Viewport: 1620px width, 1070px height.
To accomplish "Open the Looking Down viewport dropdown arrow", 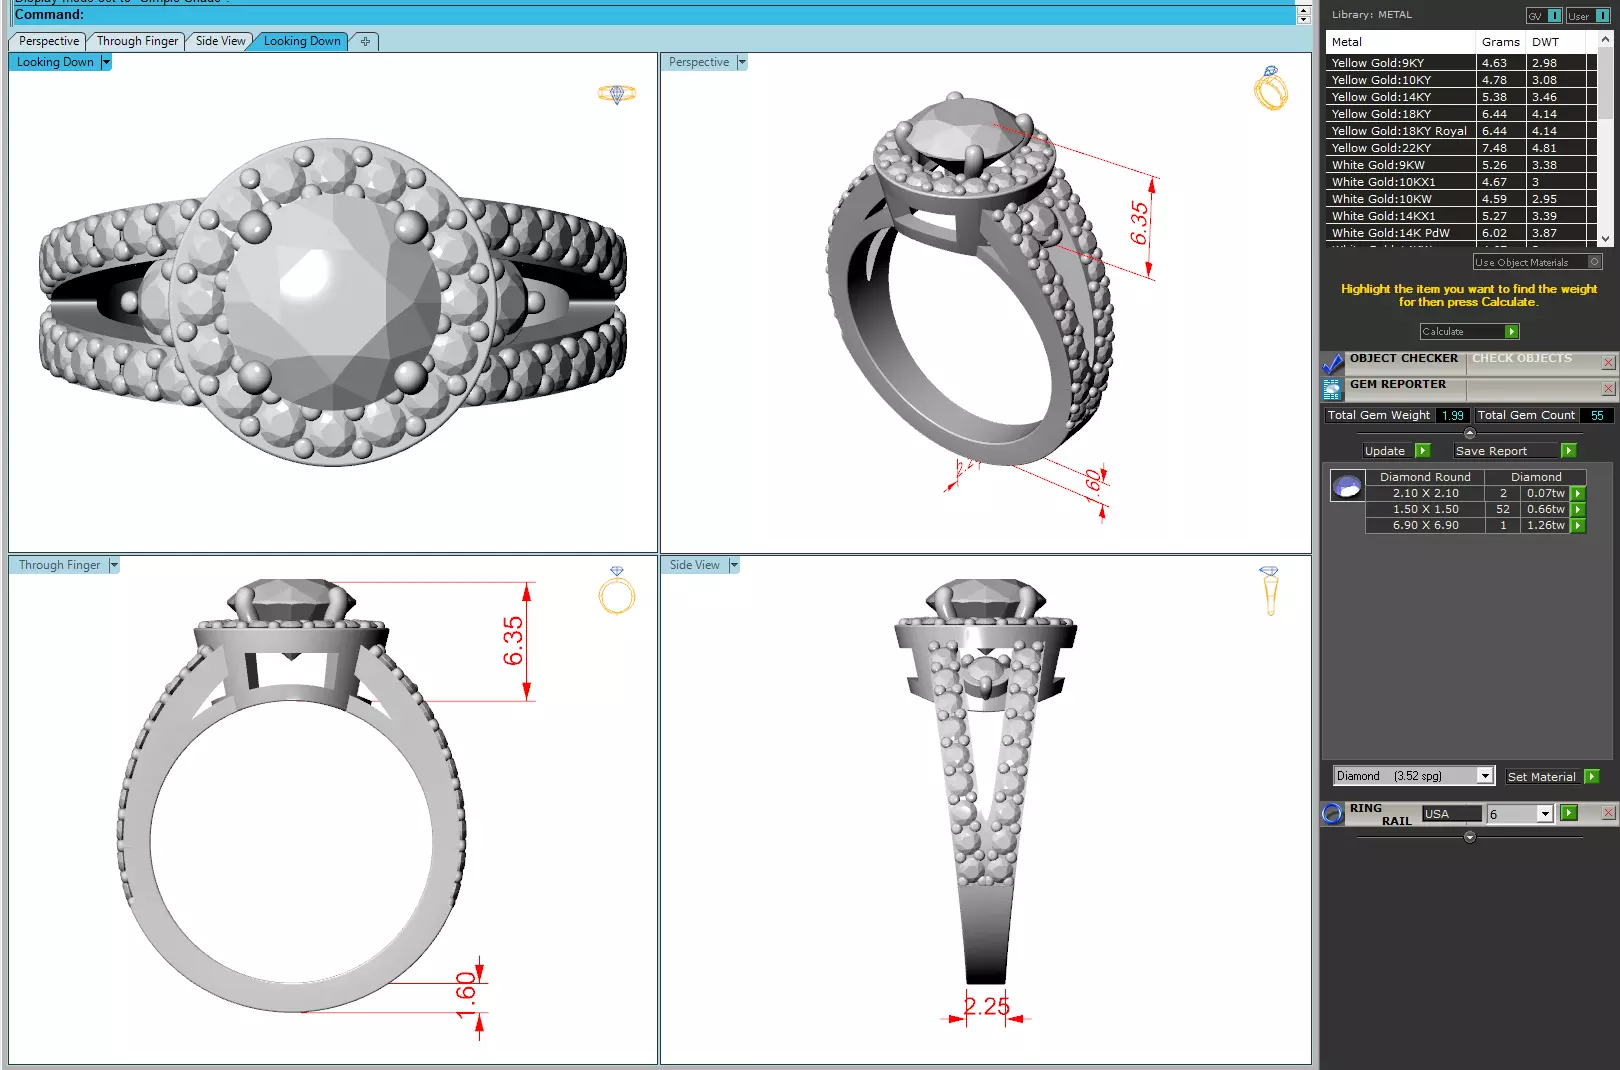I will coord(106,62).
